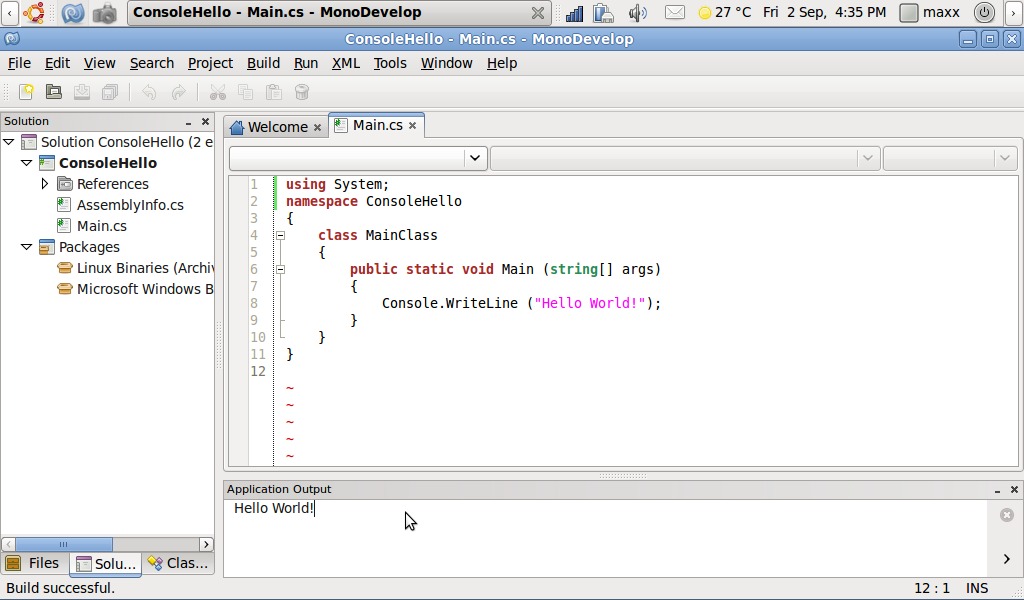Viewport: 1024px width, 600px height.
Task: Minimize the Application Output pad
Action: [997, 490]
